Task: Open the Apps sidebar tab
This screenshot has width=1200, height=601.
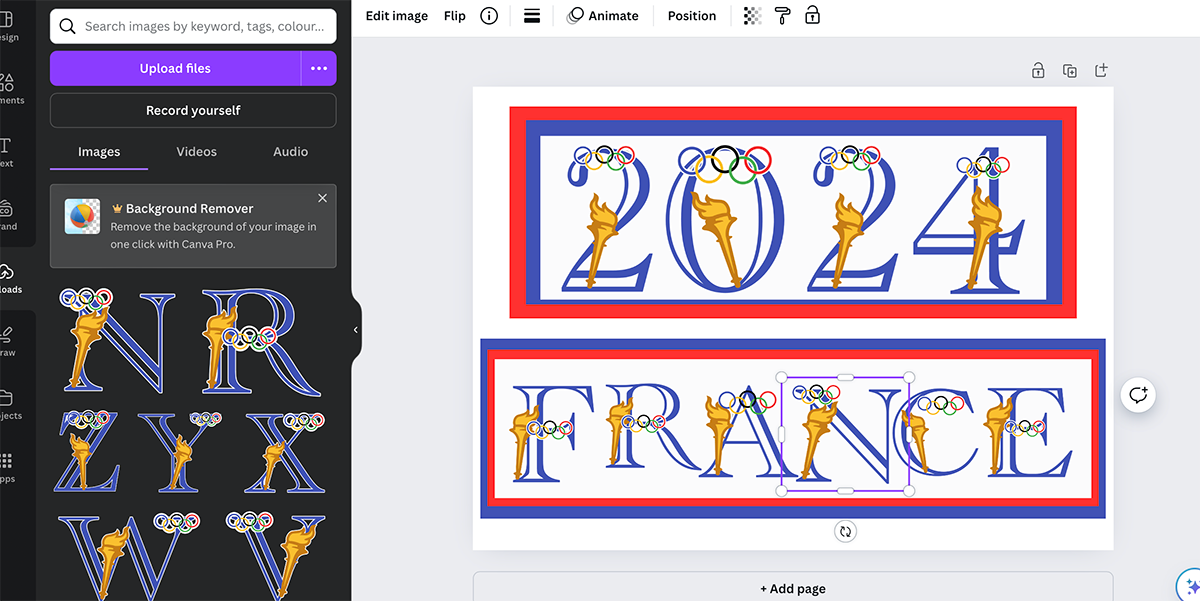Action: click(x=7, y=467)
